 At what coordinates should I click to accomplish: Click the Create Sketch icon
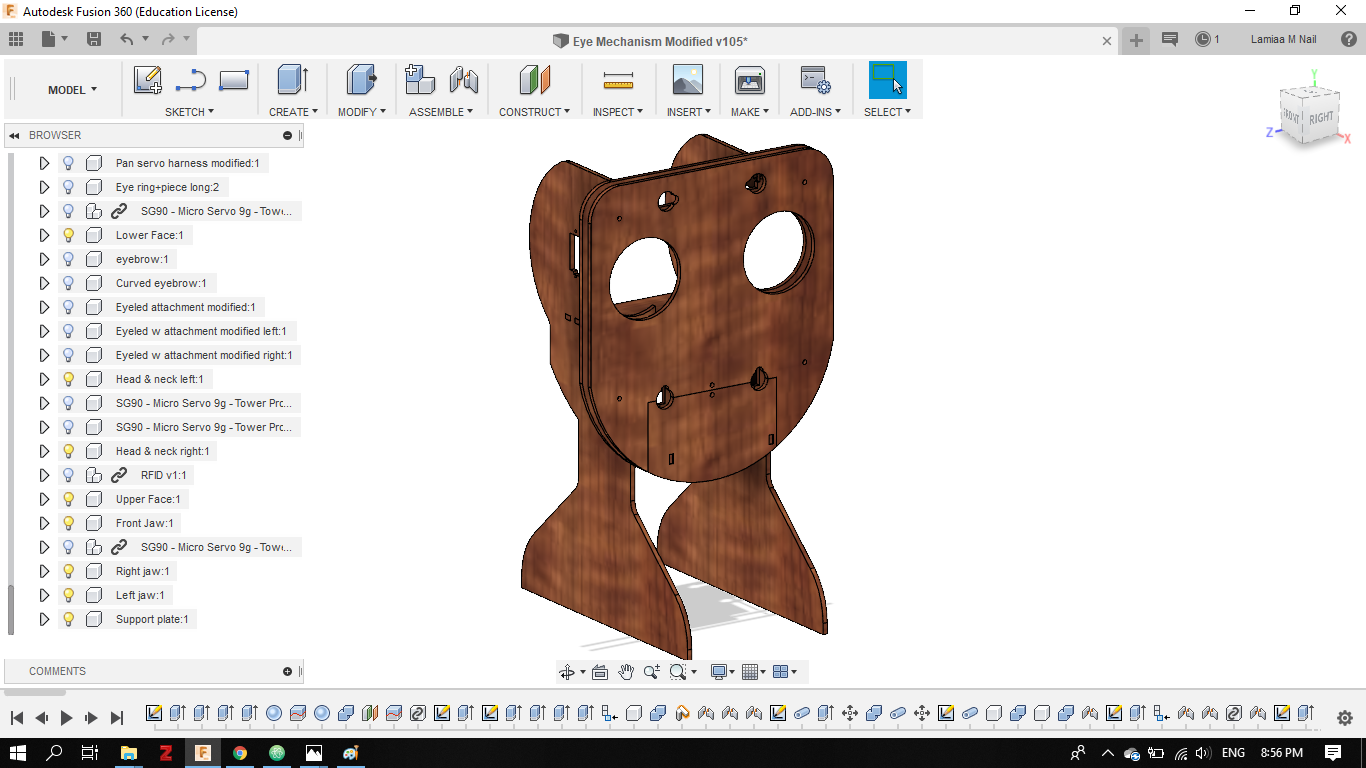pos(148,81)
